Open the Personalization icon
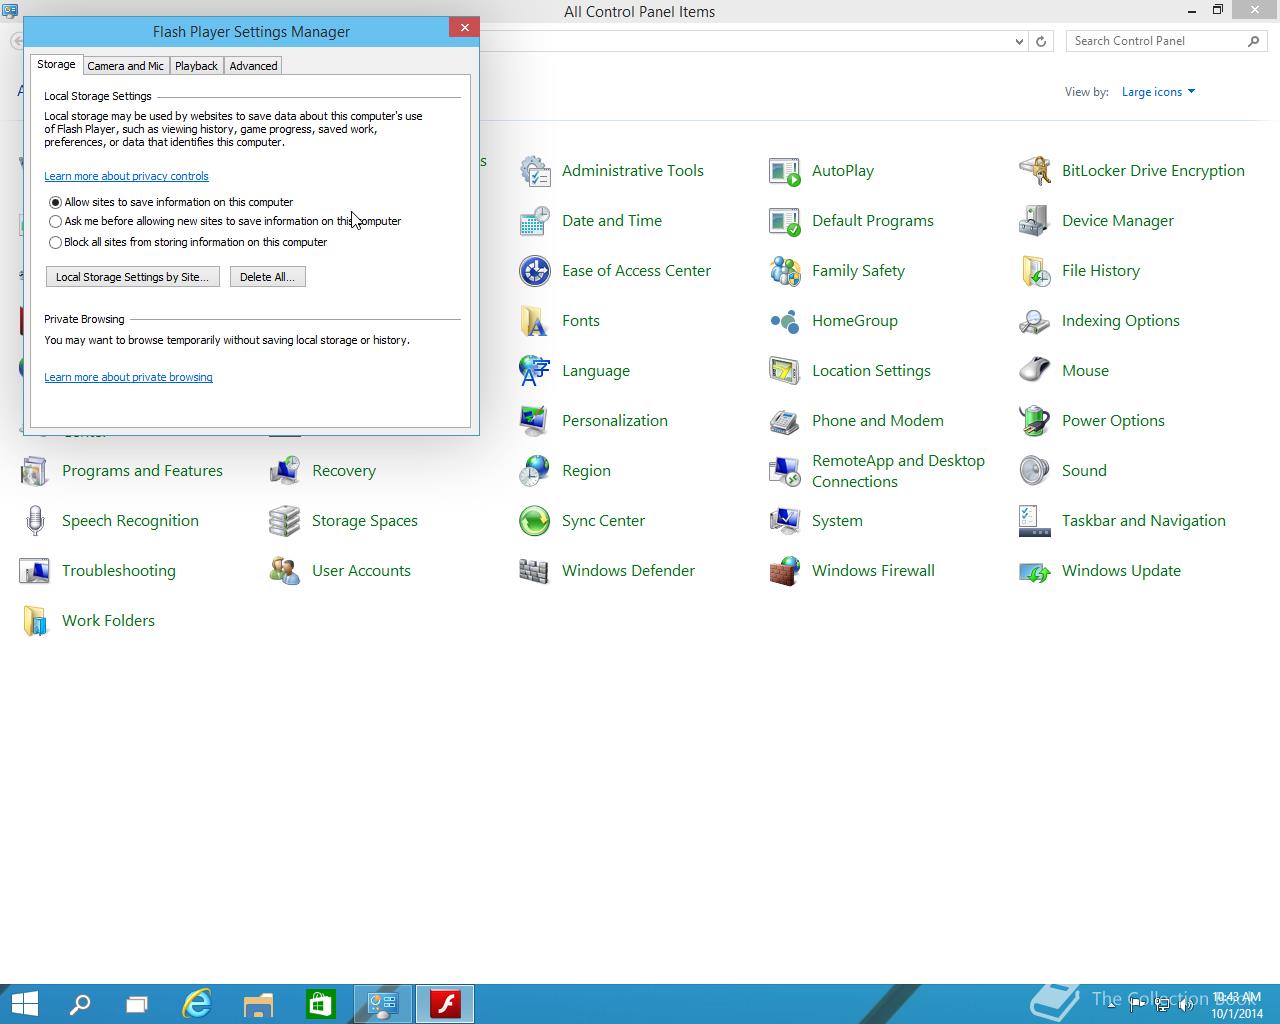This screenshot has width=1280, height=1024. tap(535, 421)
